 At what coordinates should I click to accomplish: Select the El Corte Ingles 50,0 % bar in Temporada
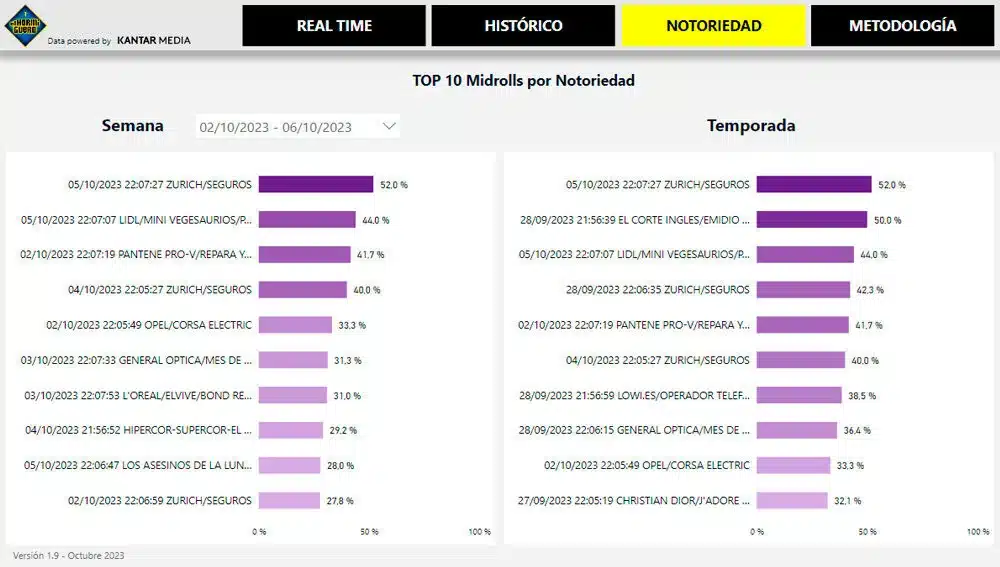click(812, 219)
